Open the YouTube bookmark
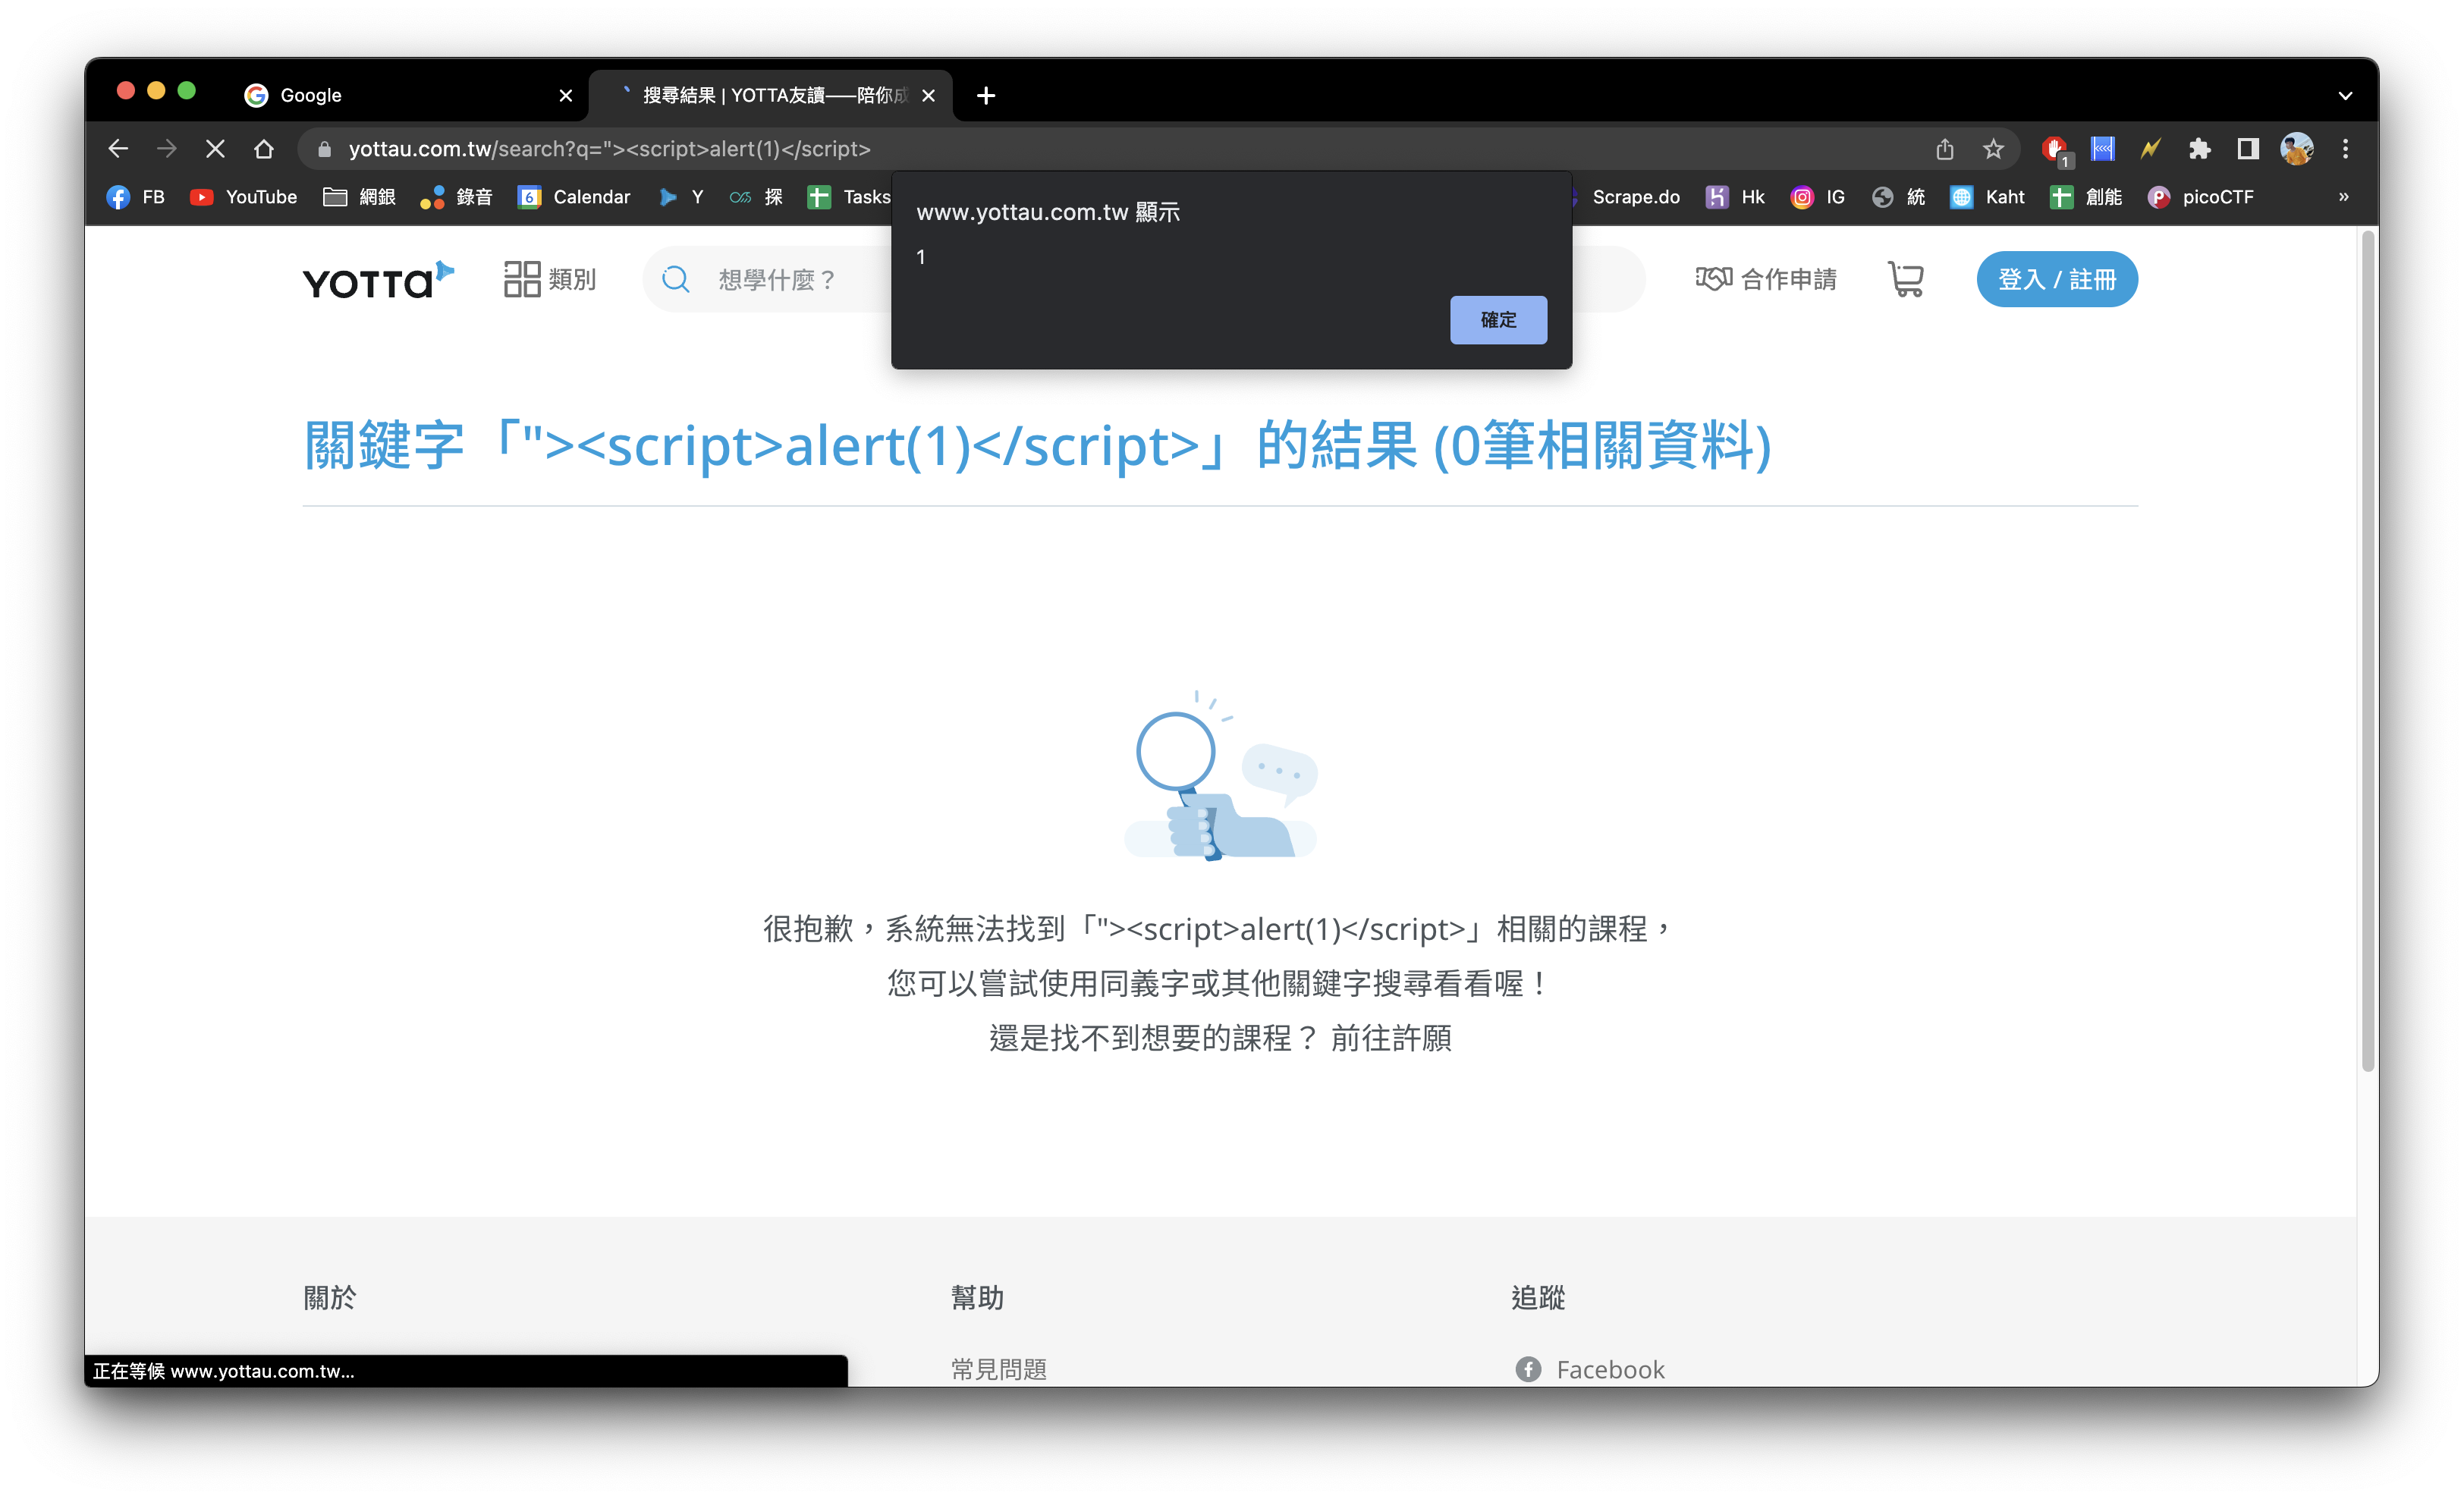Image resolution: width=2464 pixels, height=1499 pixels. click(244, 197)
